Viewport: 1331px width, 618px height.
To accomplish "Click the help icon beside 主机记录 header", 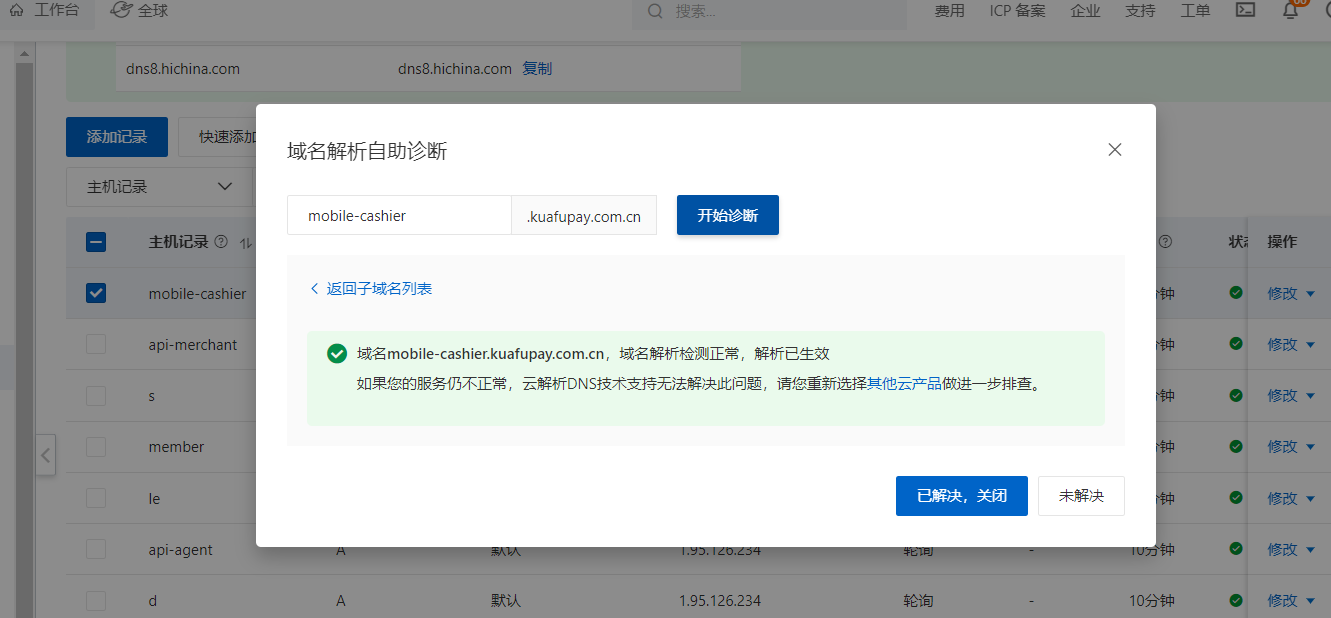I will (x=221, y=242).
